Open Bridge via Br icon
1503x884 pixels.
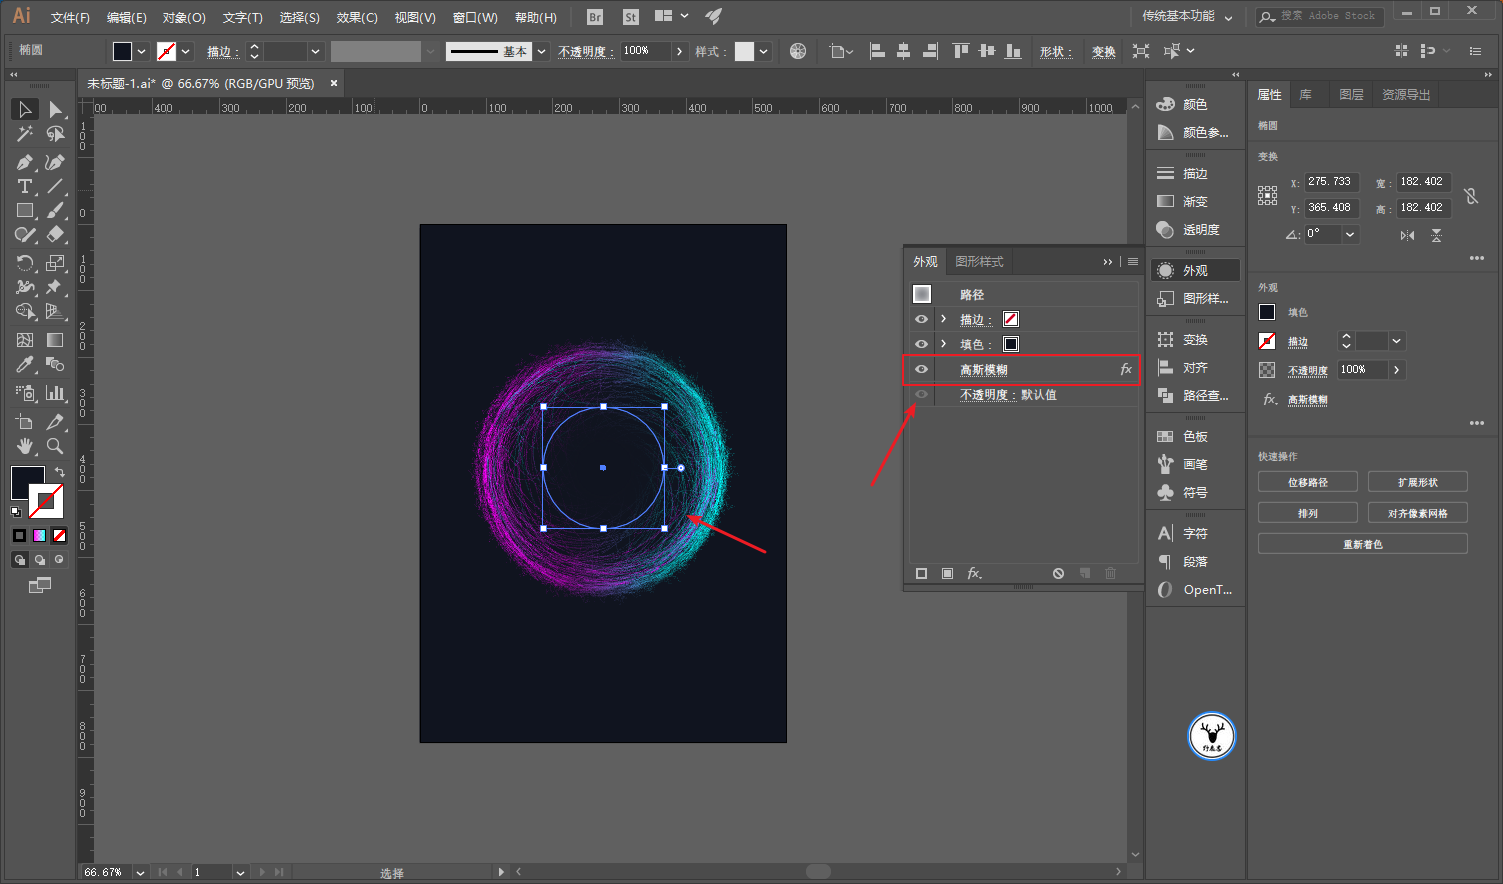pos(595,17)
